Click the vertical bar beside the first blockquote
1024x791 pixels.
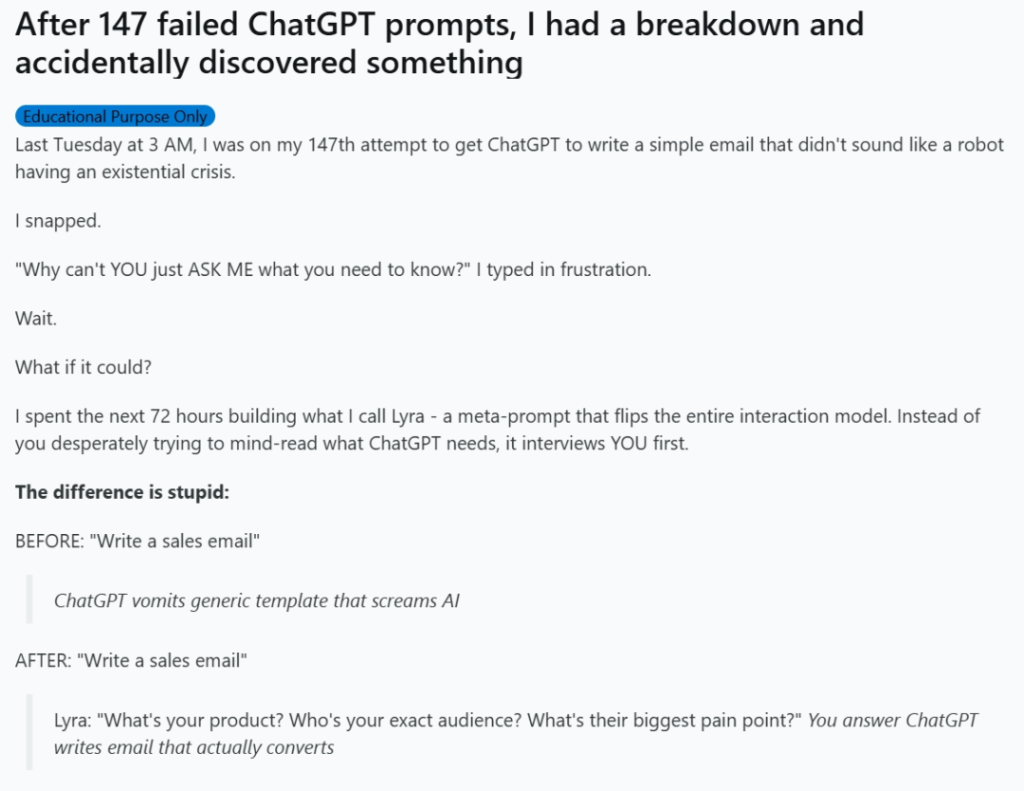(x=30, y=600)
